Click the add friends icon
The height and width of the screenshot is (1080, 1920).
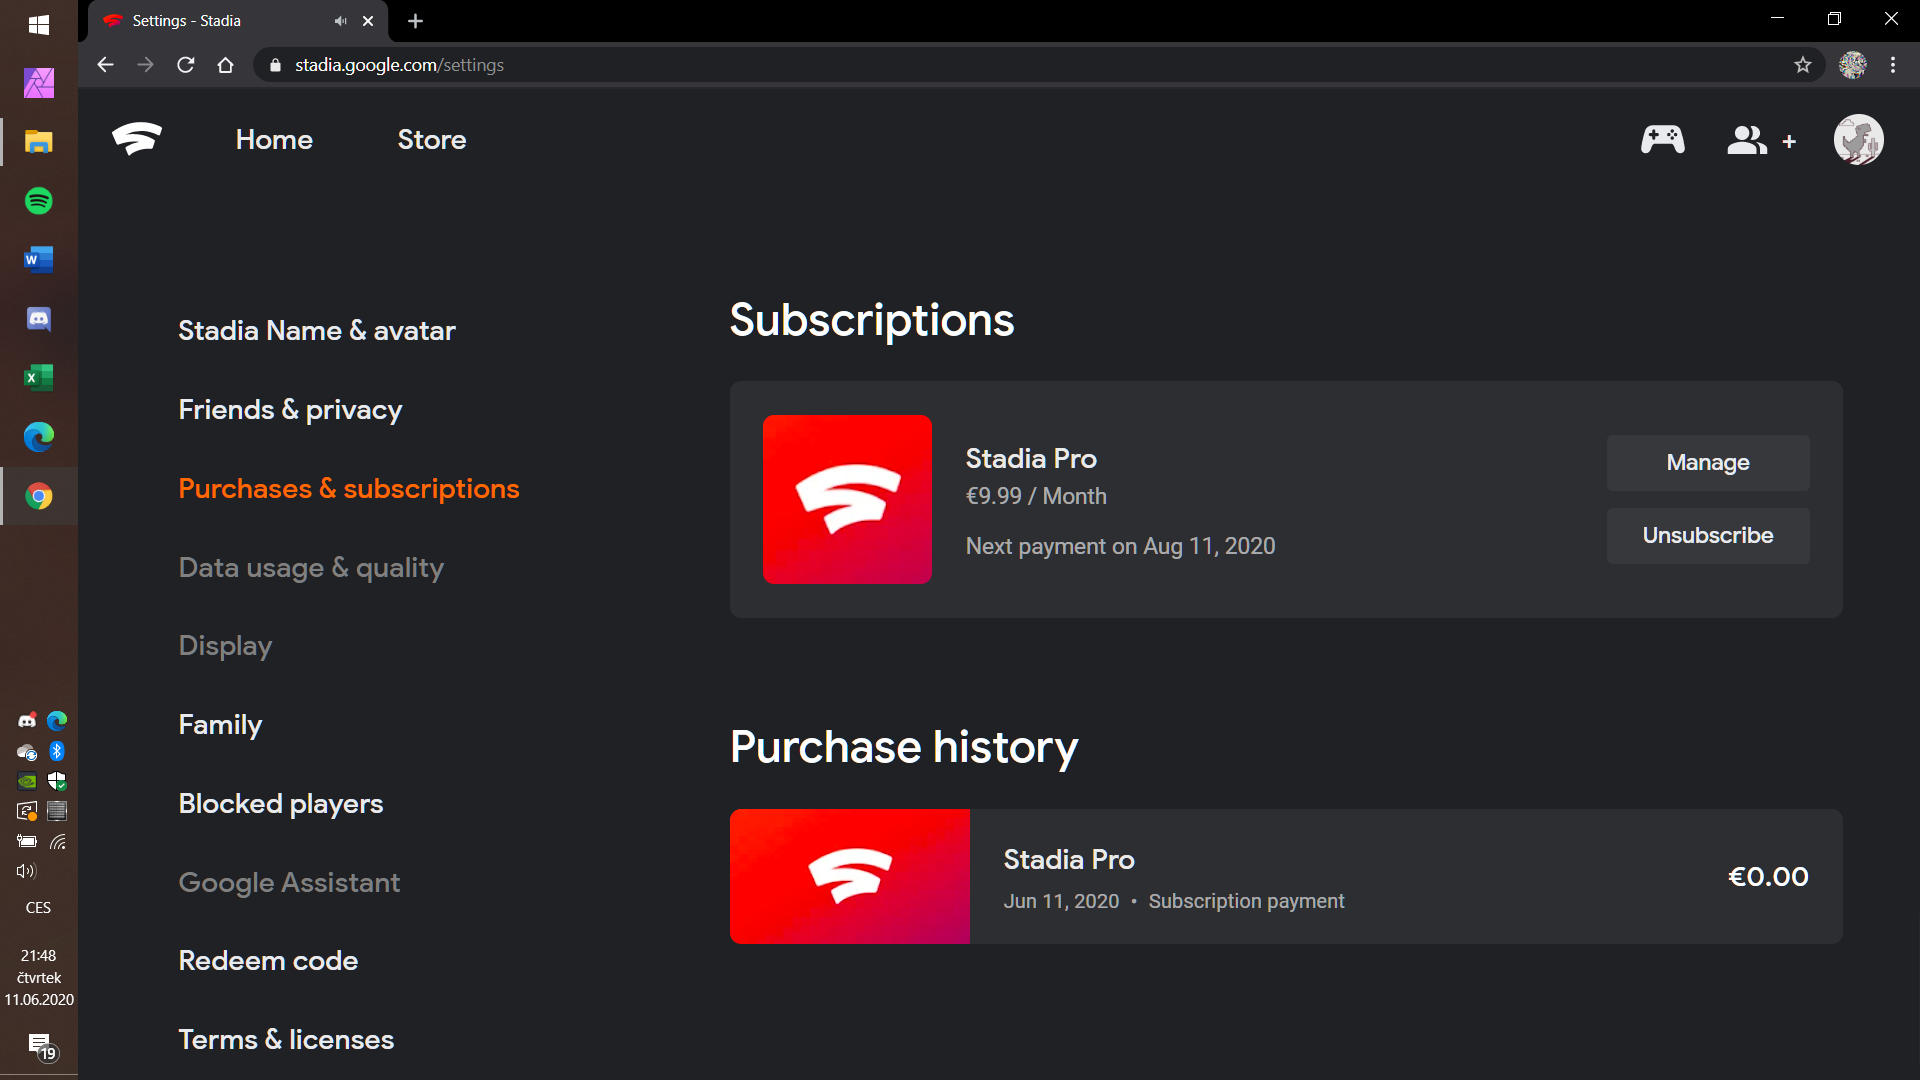point(1761,141)
